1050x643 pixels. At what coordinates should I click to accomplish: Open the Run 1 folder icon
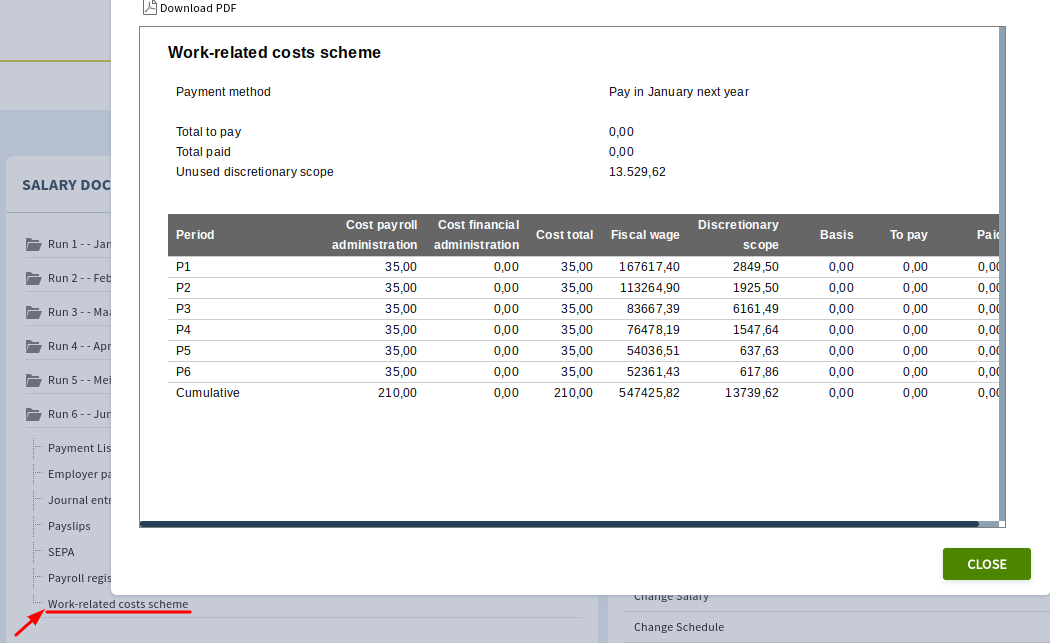point(33,244)
